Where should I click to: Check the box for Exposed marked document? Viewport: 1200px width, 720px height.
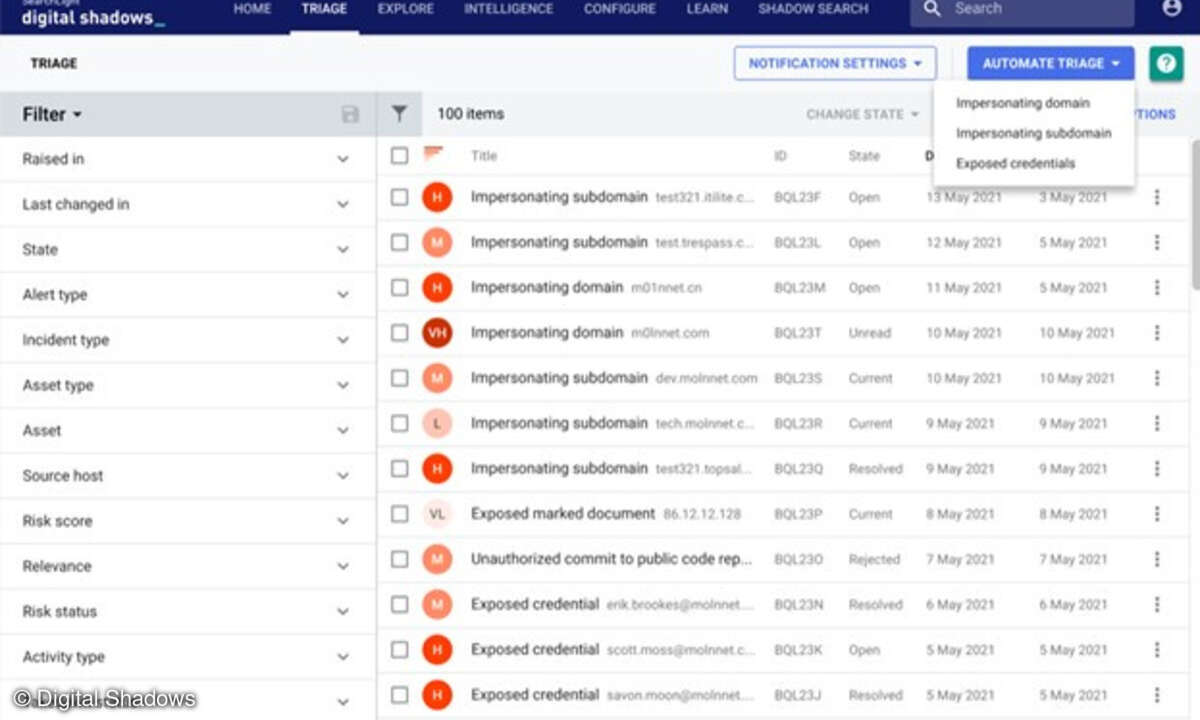399,514
